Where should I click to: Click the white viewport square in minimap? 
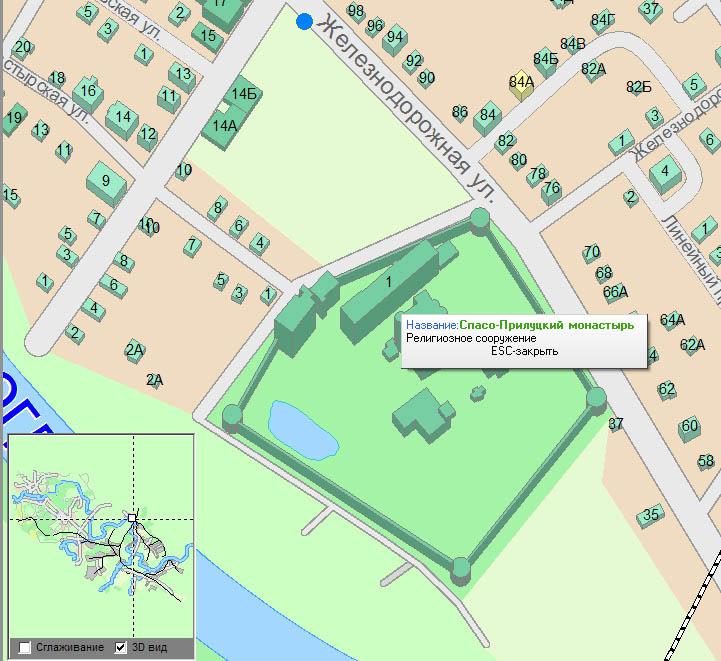pyautogui.click(x=132, y=517)
